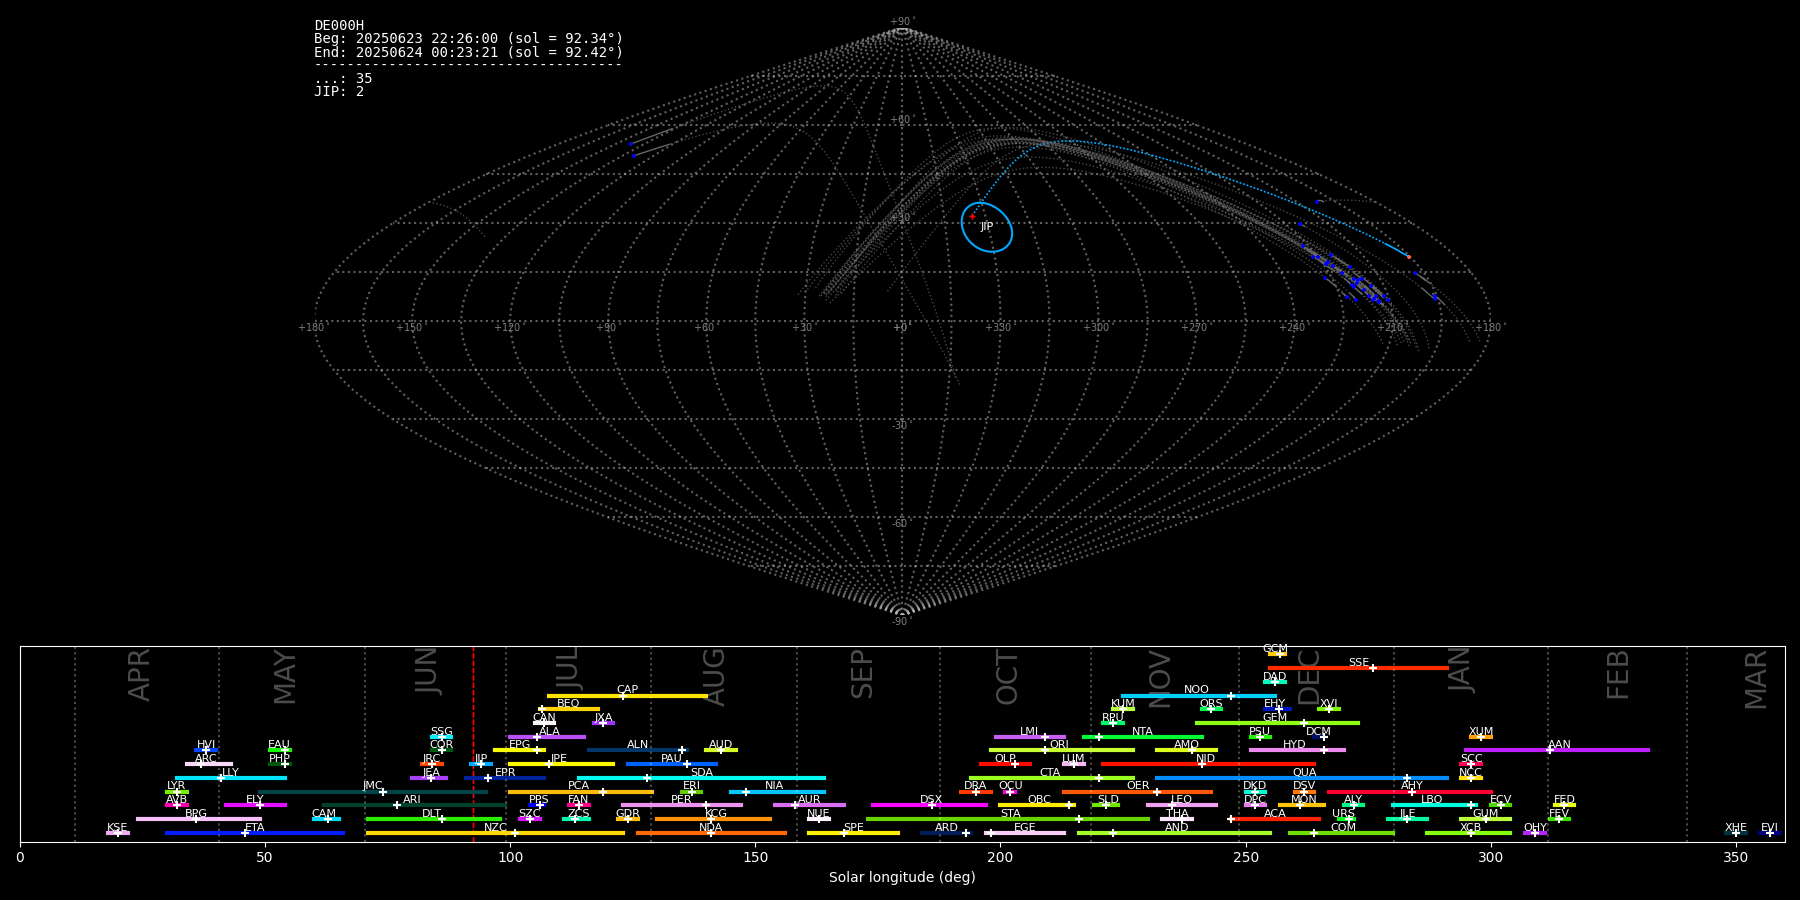Click the AUR shower label
The image size is (1800, 900).
coord(809,800)
